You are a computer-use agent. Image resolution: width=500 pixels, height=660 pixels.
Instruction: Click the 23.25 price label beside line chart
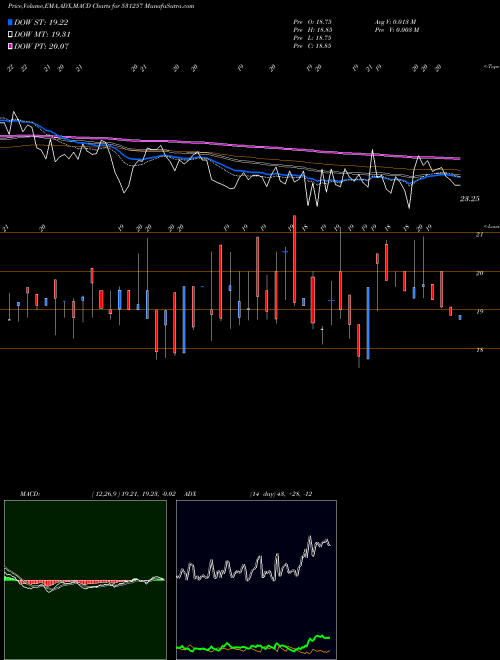pyautogui.click(x=469, y=199)
